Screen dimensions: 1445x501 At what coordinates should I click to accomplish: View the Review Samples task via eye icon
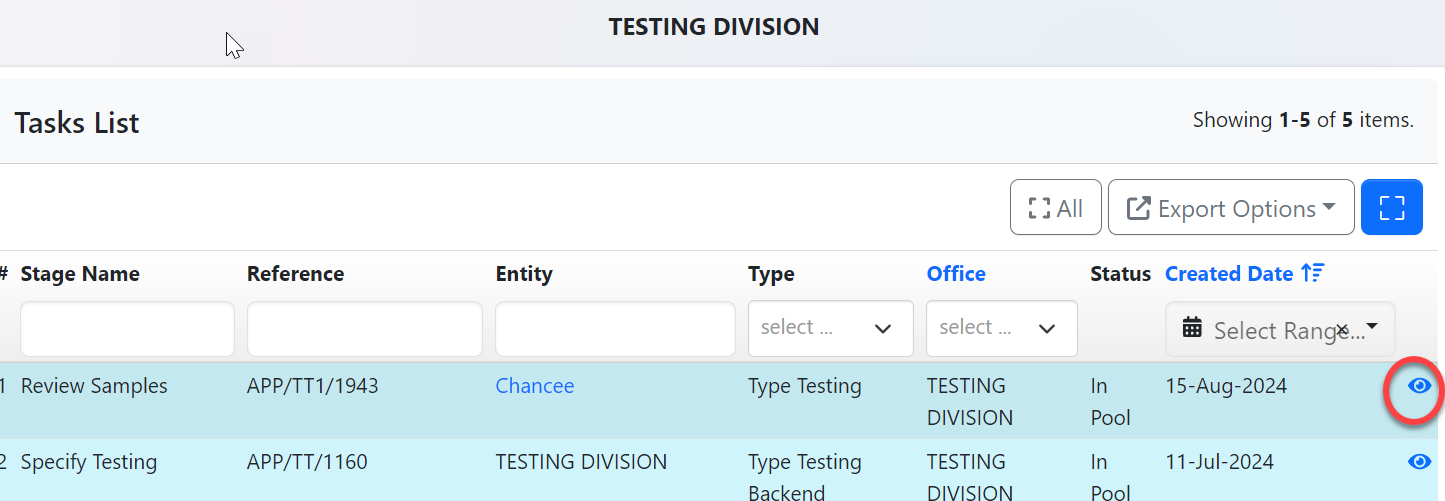coord(1419,386)
